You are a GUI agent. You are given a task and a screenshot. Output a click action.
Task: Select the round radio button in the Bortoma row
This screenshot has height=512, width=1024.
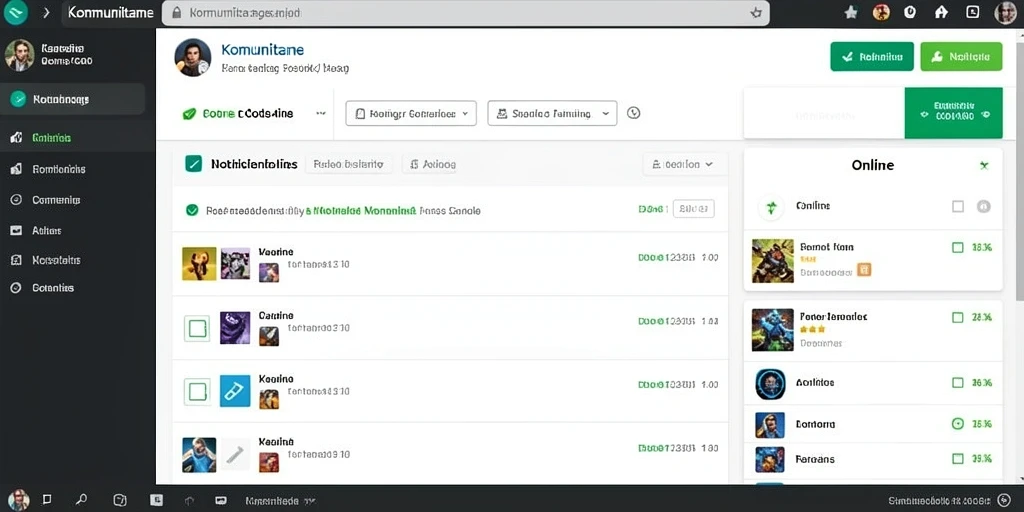[957, 424]
